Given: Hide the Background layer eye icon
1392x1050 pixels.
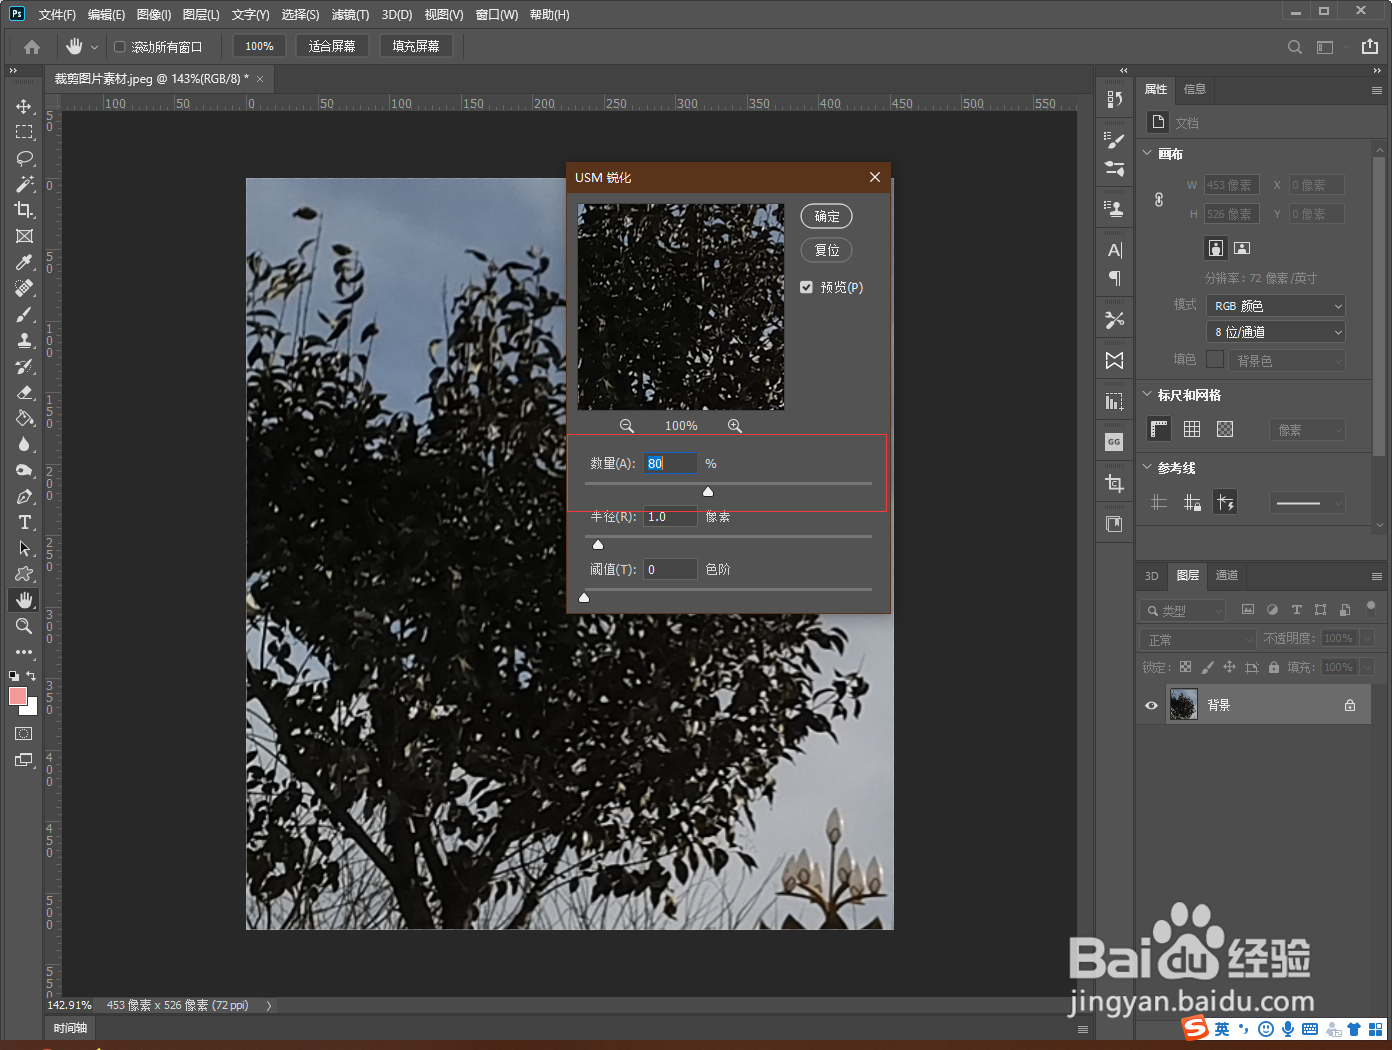Looking at the screenshot, I should [1151, 706].
